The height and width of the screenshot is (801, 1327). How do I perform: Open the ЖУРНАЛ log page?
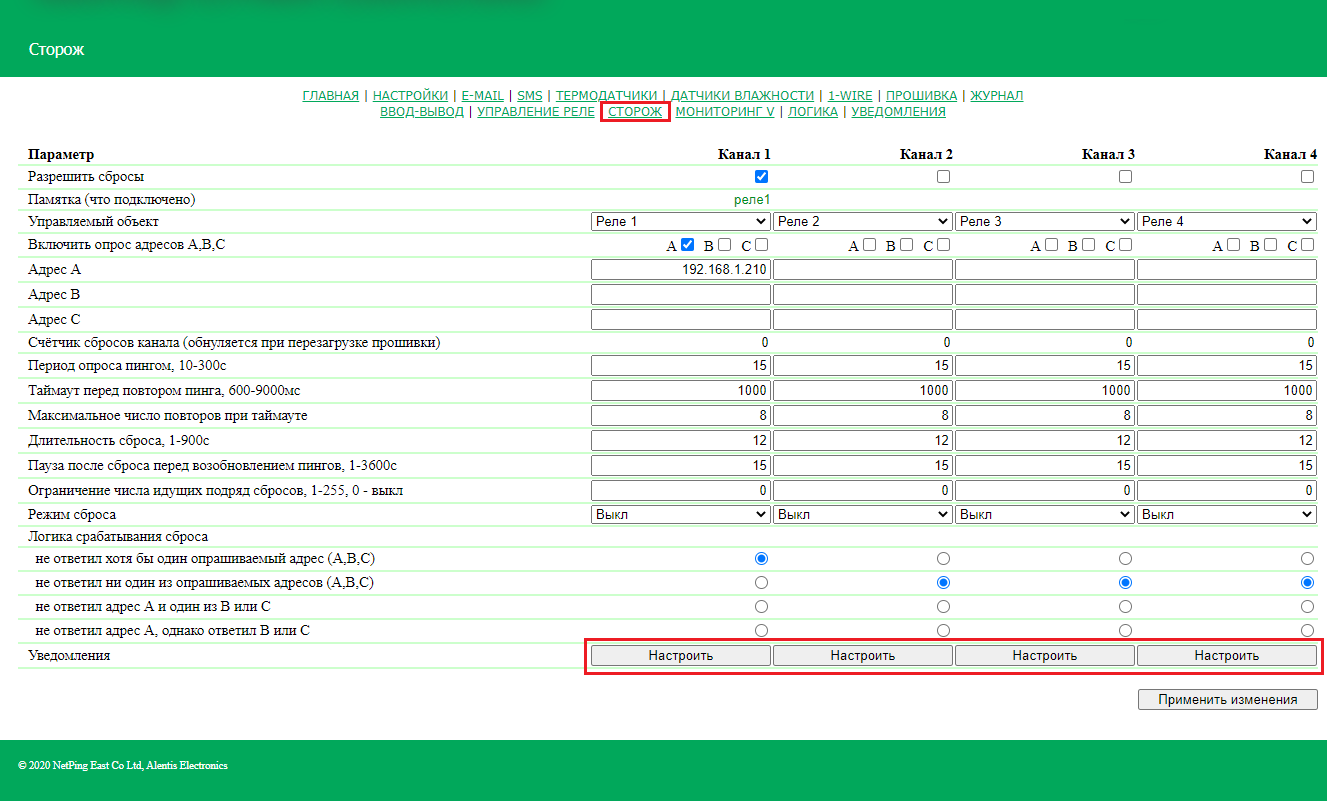(x=996, y=96)
